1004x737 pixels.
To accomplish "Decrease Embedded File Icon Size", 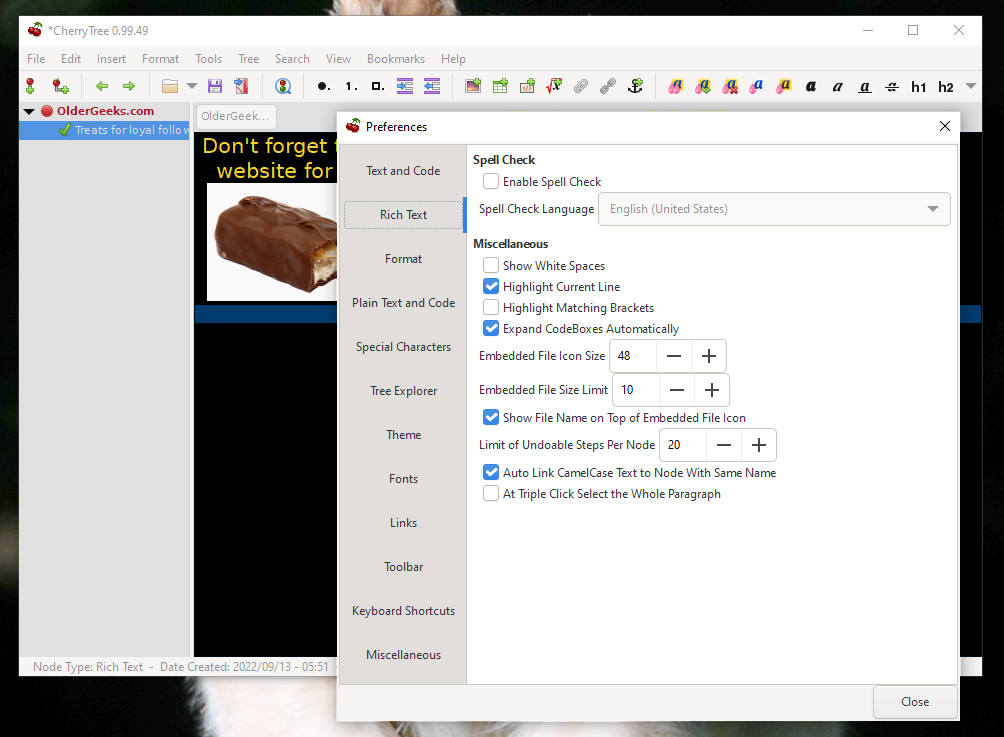I will click(x=674, y=356).
